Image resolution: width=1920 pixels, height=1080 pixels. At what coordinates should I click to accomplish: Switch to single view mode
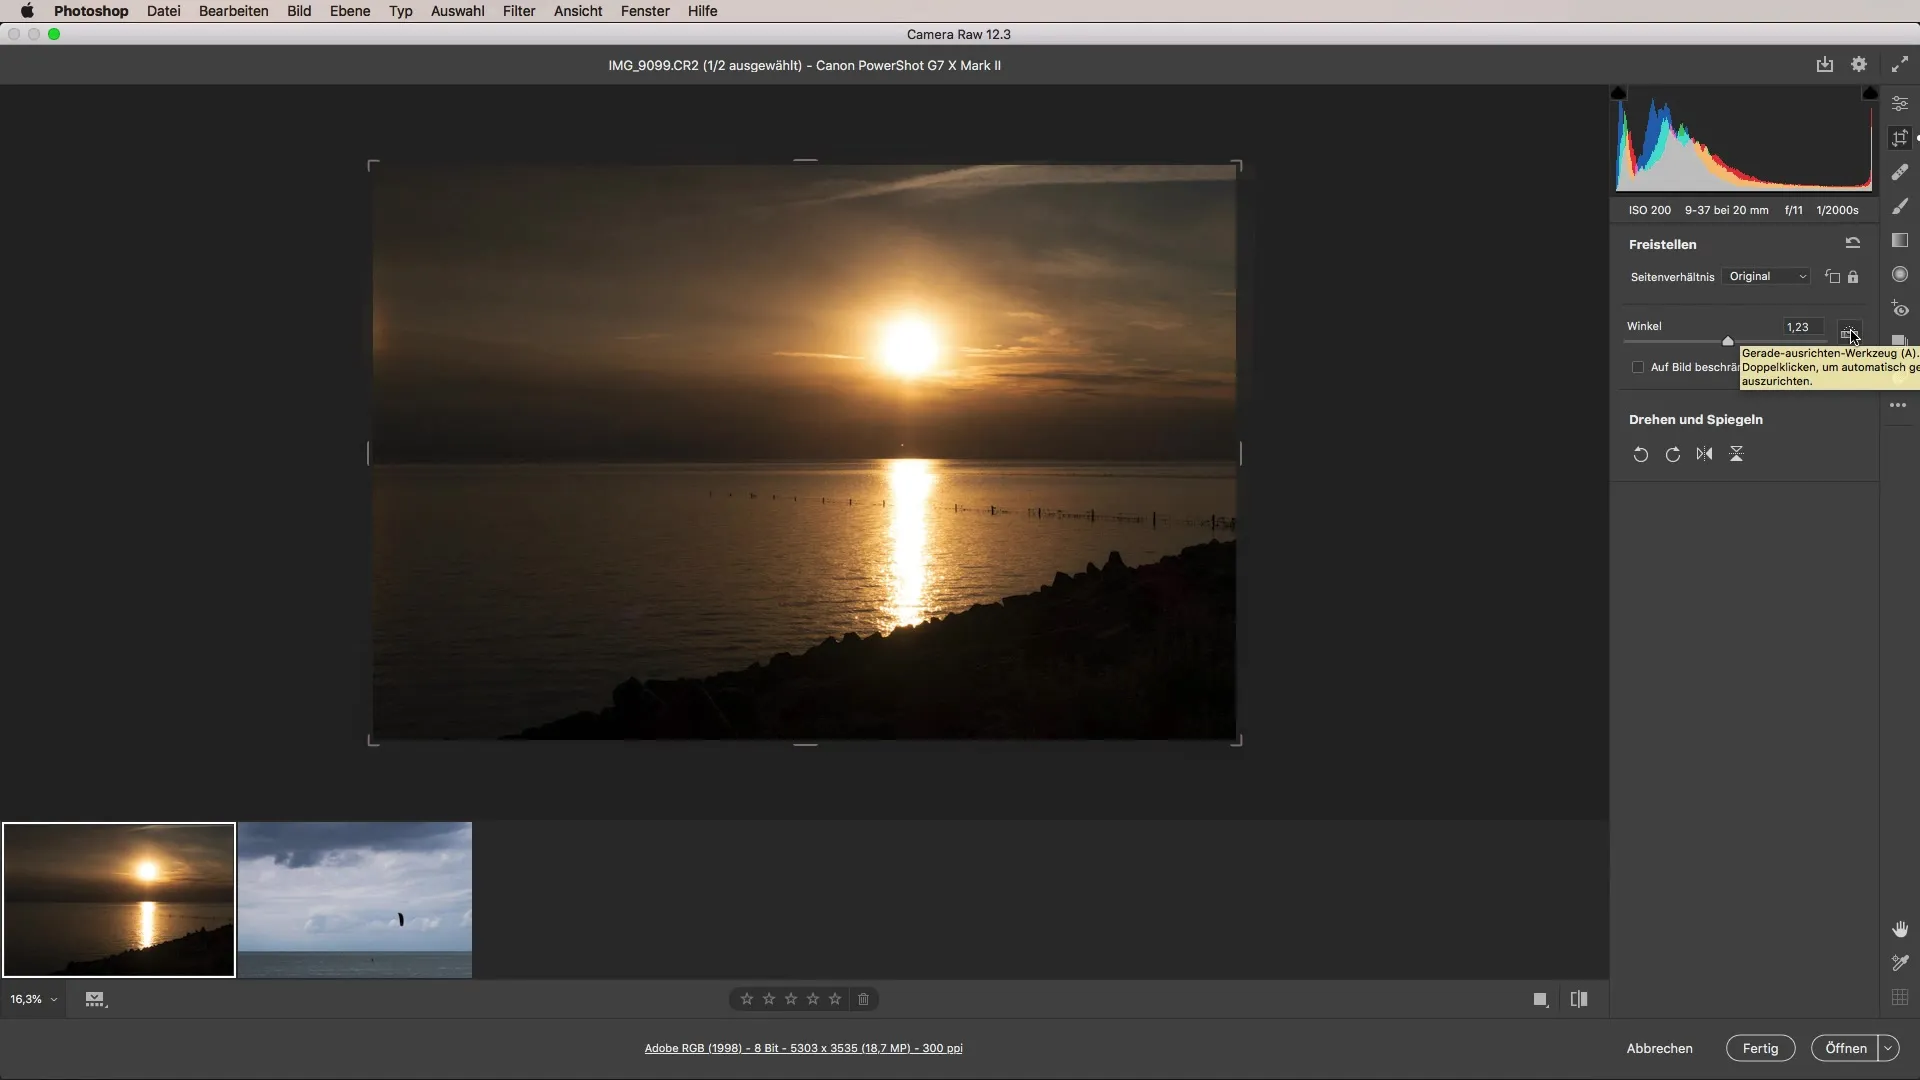point(1540,999)
